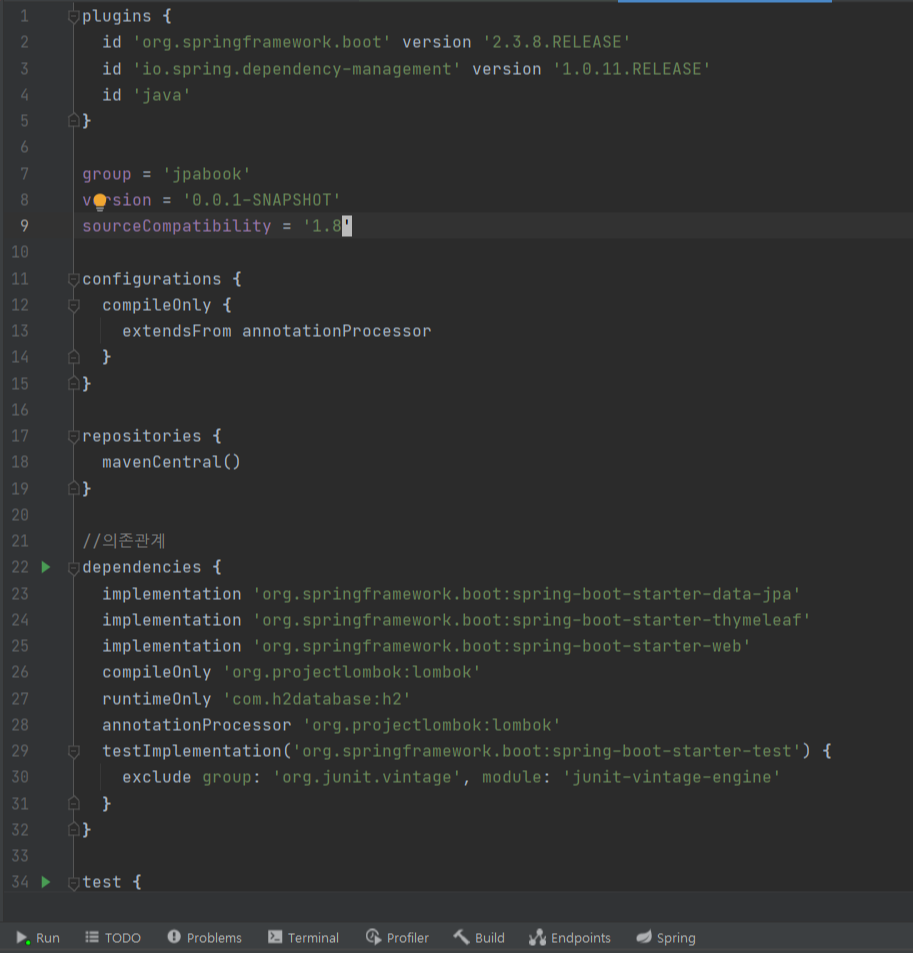913x953 pixels.
Task: Click compileOnly lombok dependency string
Action: tap(351, 672)
